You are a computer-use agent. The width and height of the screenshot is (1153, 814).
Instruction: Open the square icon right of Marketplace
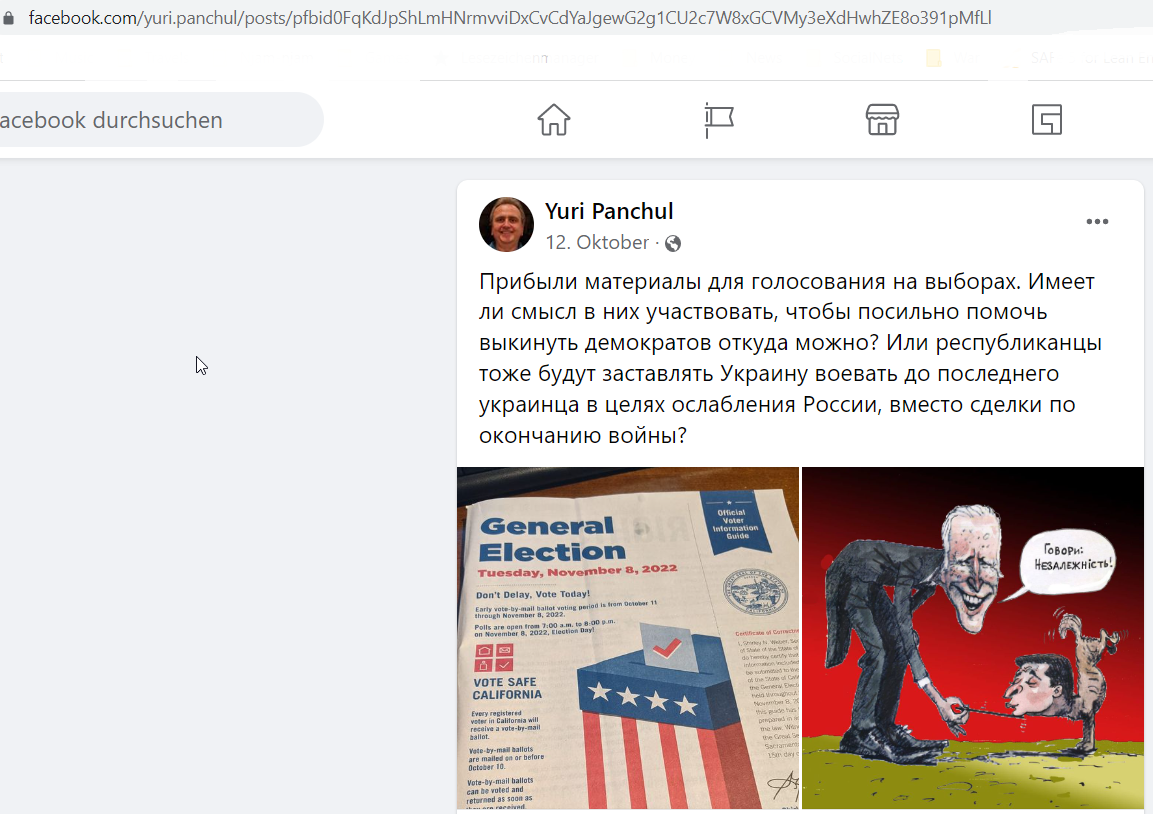click(1046, 120)
